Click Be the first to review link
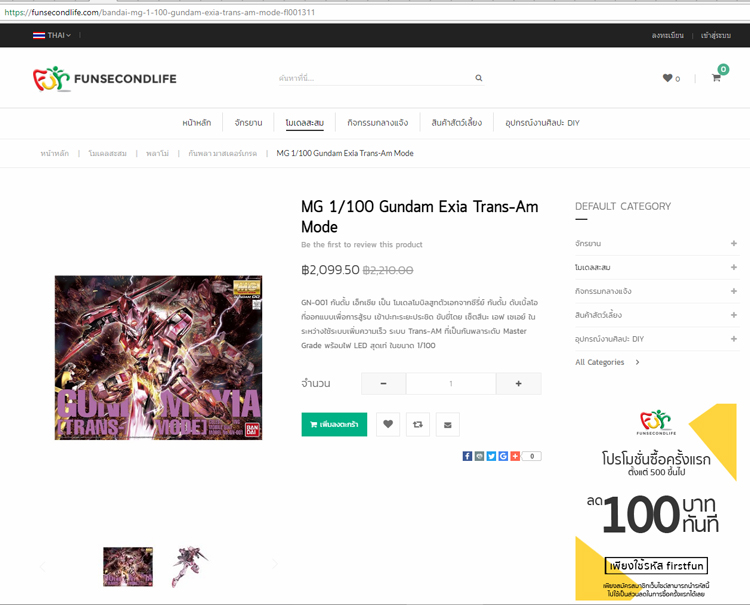Viewport: 750px width, 605px height. coord(362,244)
